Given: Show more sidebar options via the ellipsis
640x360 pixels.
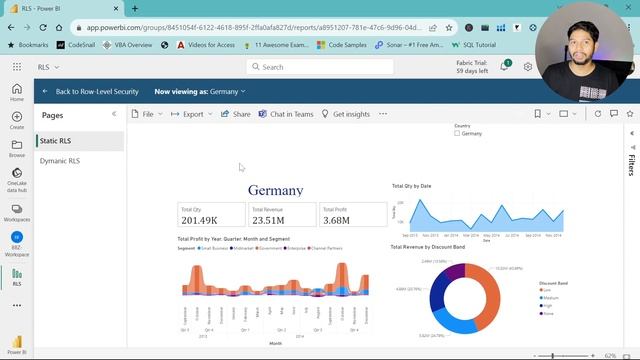Looking at the screenshot, I should 17,305.
